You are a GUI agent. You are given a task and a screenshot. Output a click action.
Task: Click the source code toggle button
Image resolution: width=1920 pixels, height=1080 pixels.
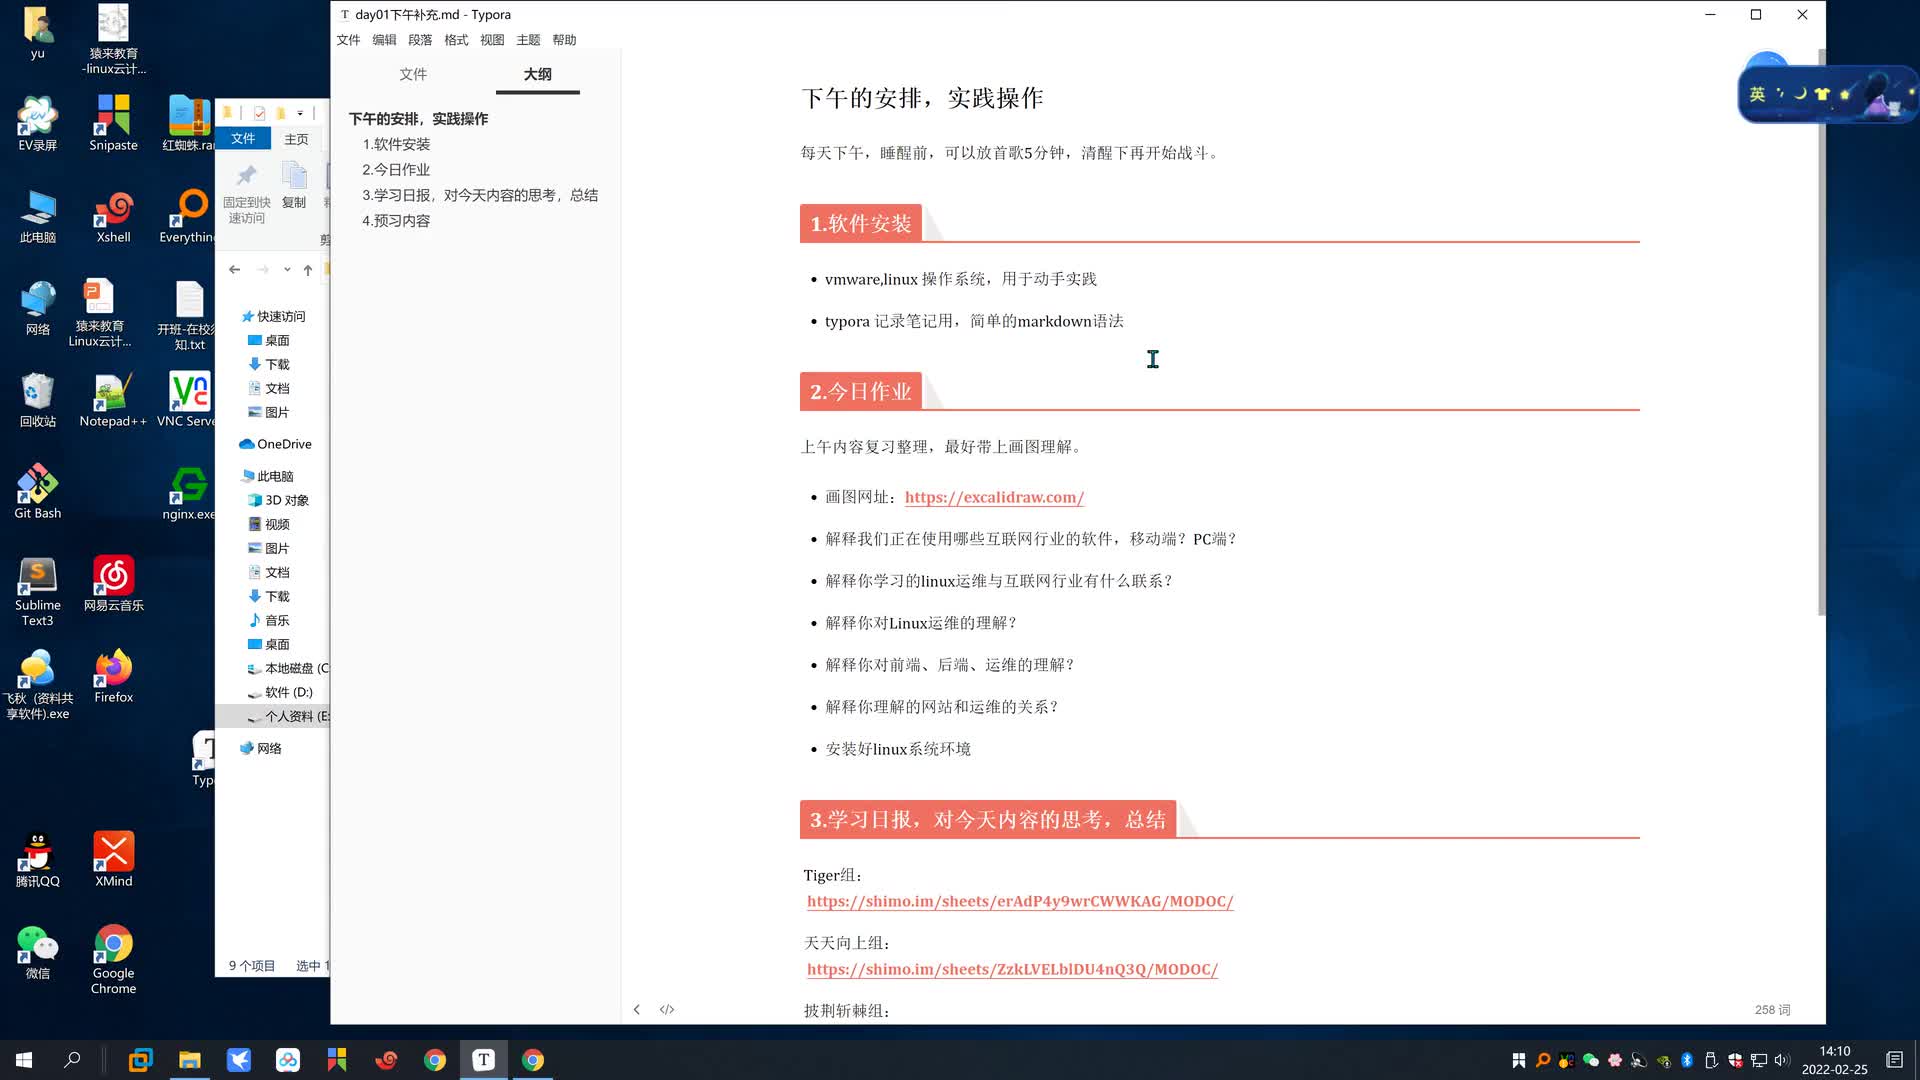tap(667, 1009)
